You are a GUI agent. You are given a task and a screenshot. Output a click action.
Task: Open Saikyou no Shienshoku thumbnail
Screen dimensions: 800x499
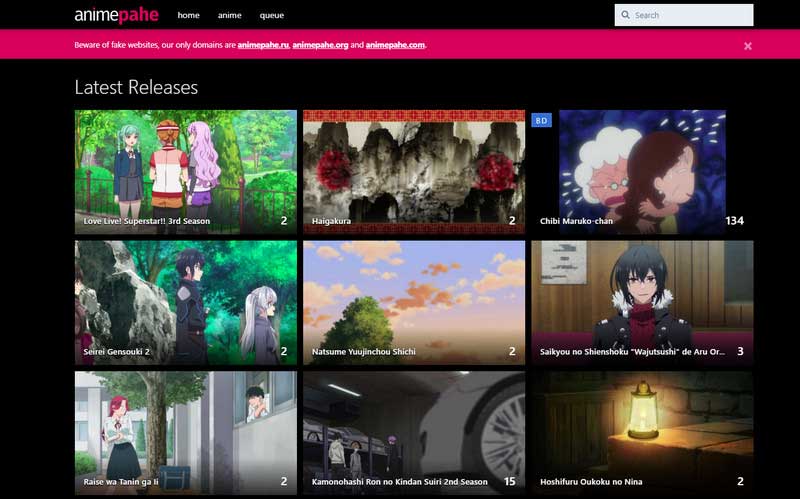642,303
